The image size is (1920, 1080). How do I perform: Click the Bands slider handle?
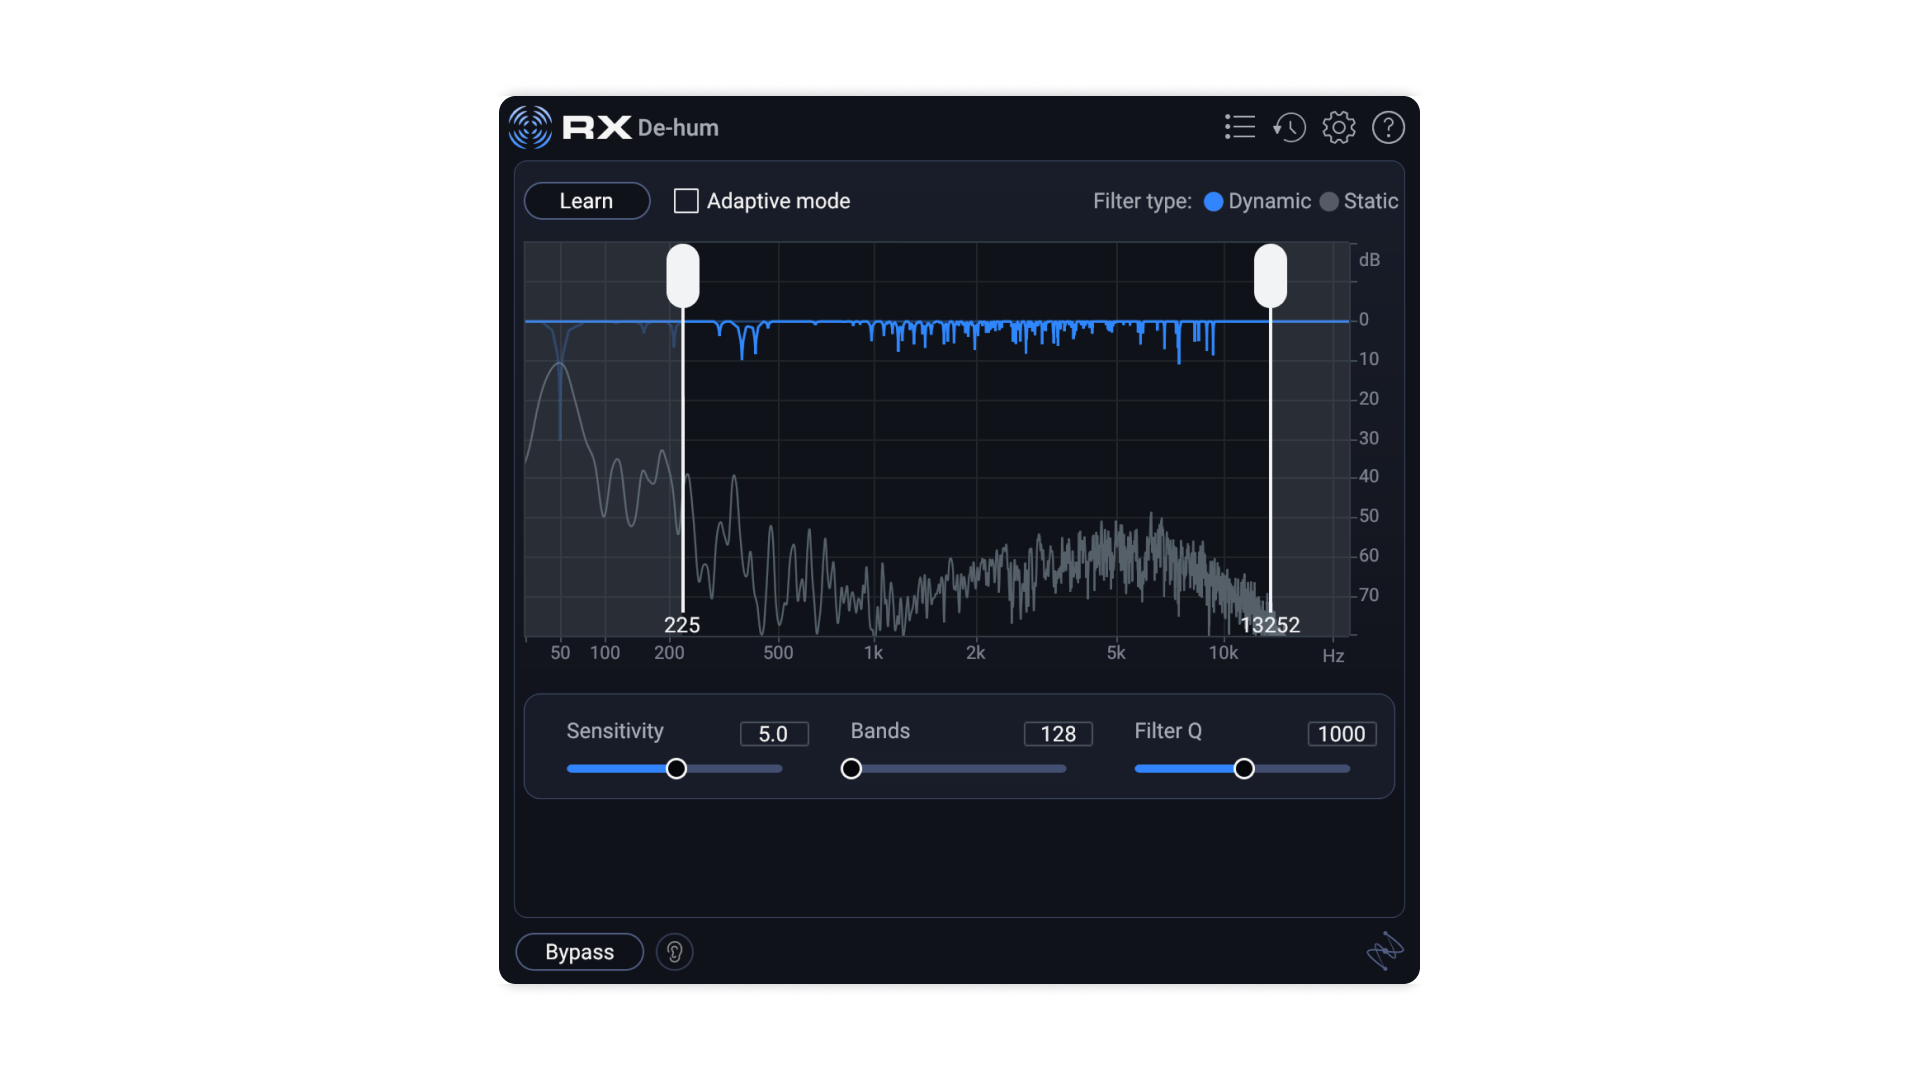coord(851,769)
